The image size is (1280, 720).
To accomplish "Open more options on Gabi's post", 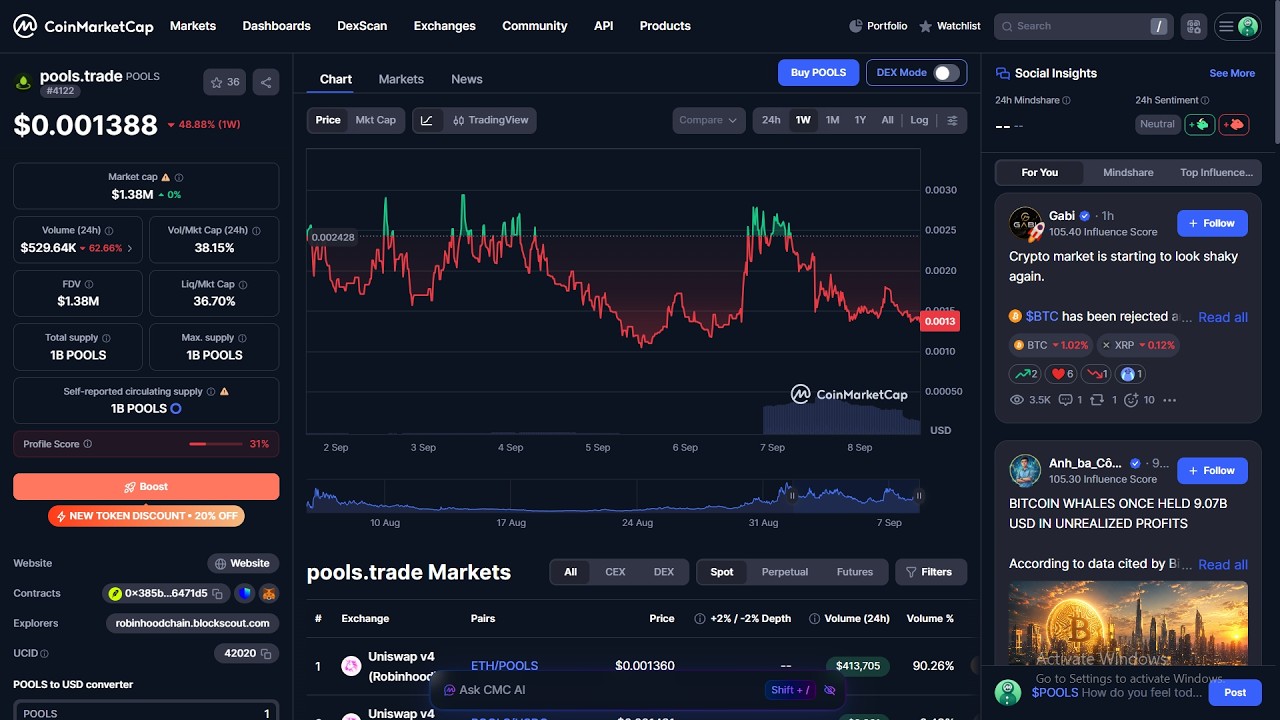I will pos(1169,400).
